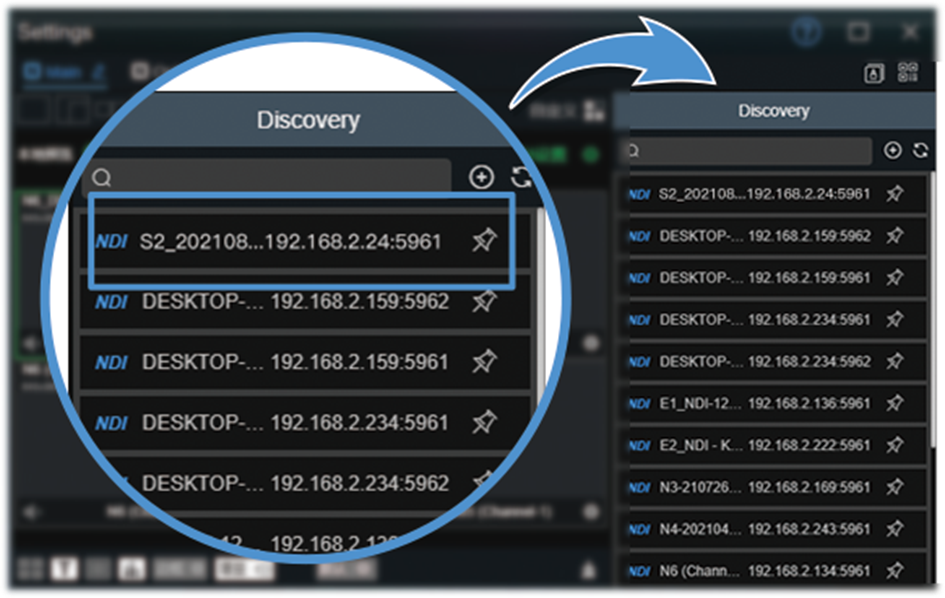Click the search box in side Discovery panel
The width and height of the screenshot is (945, 598).
(747, 151)
